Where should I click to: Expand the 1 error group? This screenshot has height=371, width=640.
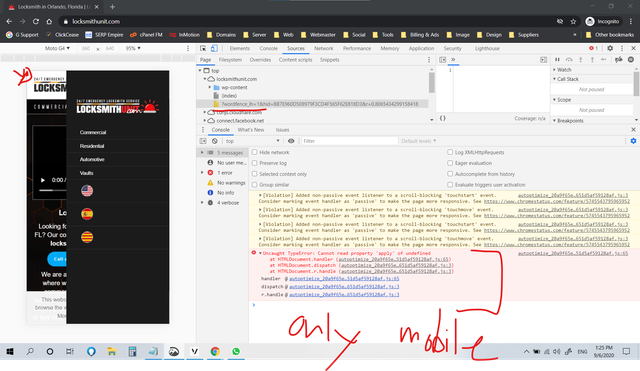click(202, 173)
